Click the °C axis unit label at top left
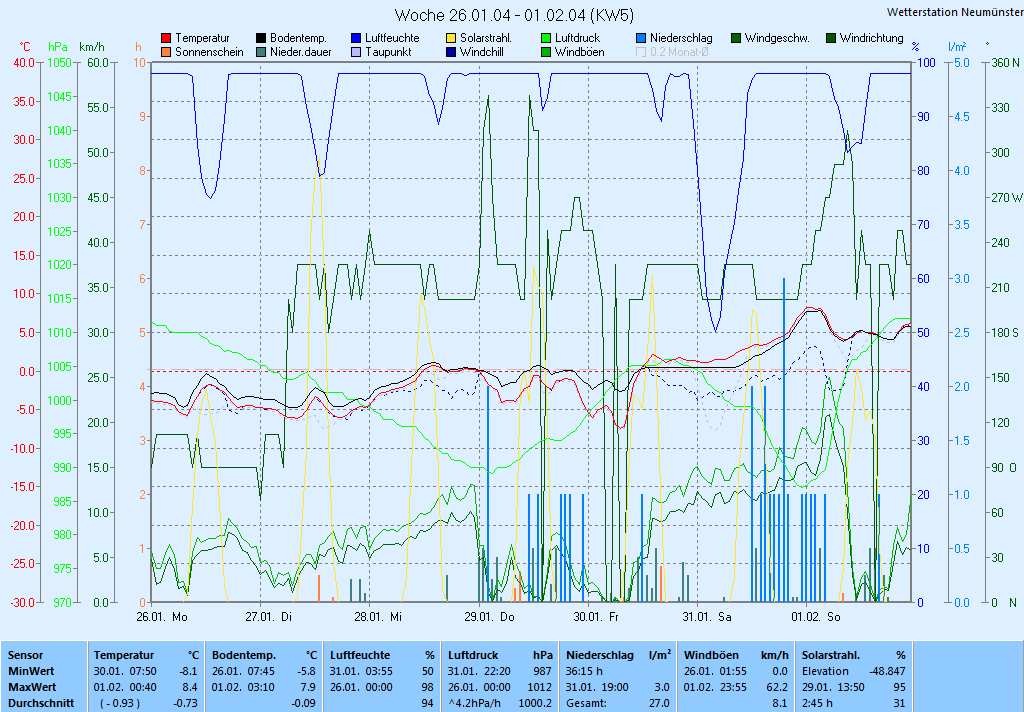This screenshot has height=712, width=1024. pyautogui.click(x=25, y=47)
